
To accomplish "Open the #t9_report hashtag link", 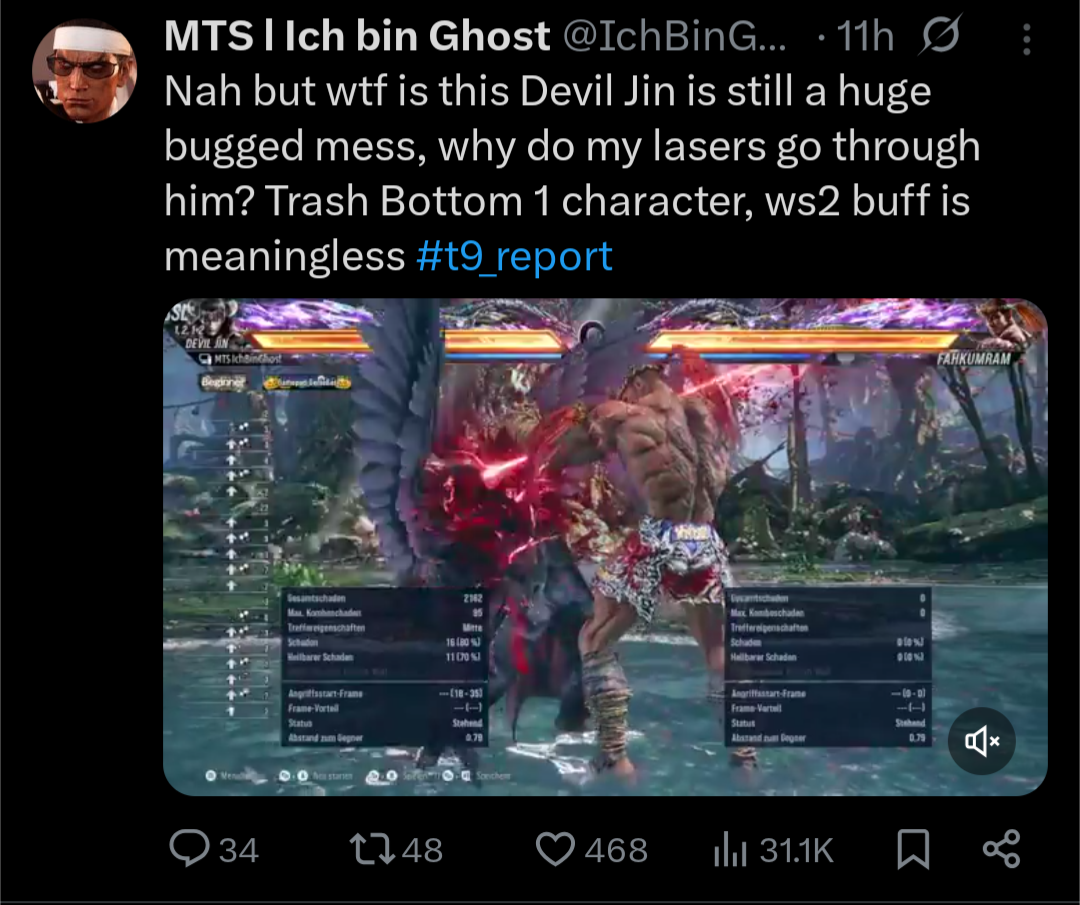I will pos(515,256).
